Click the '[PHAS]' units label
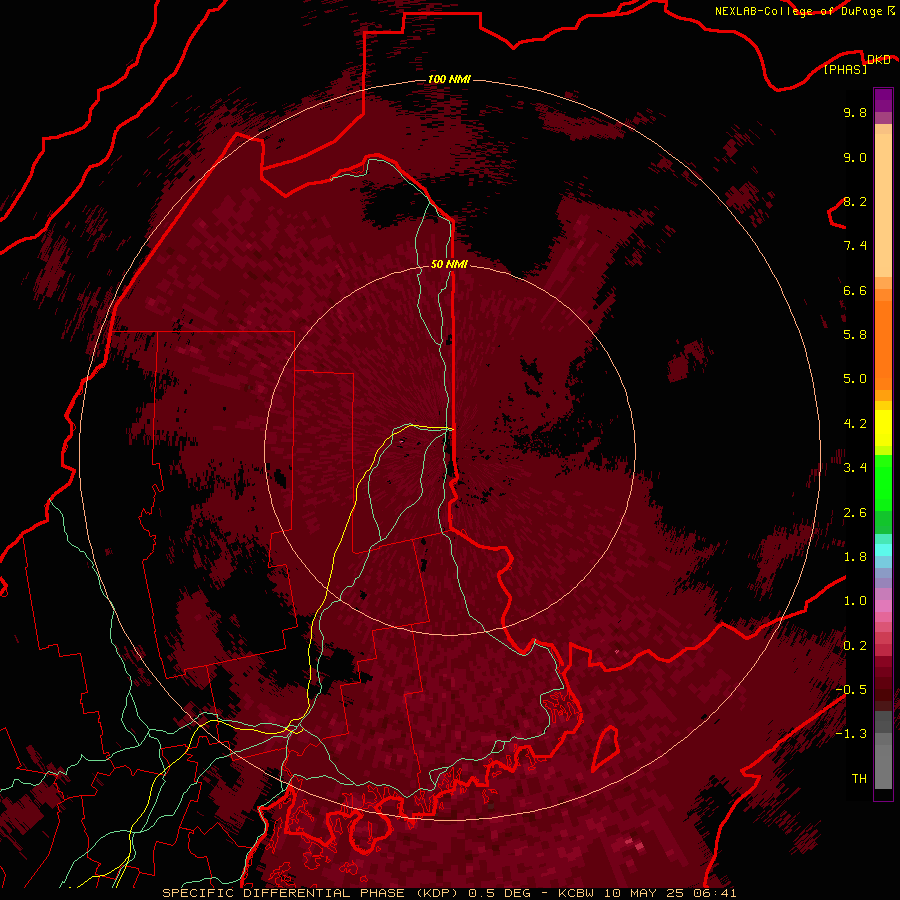 [845, 70]
